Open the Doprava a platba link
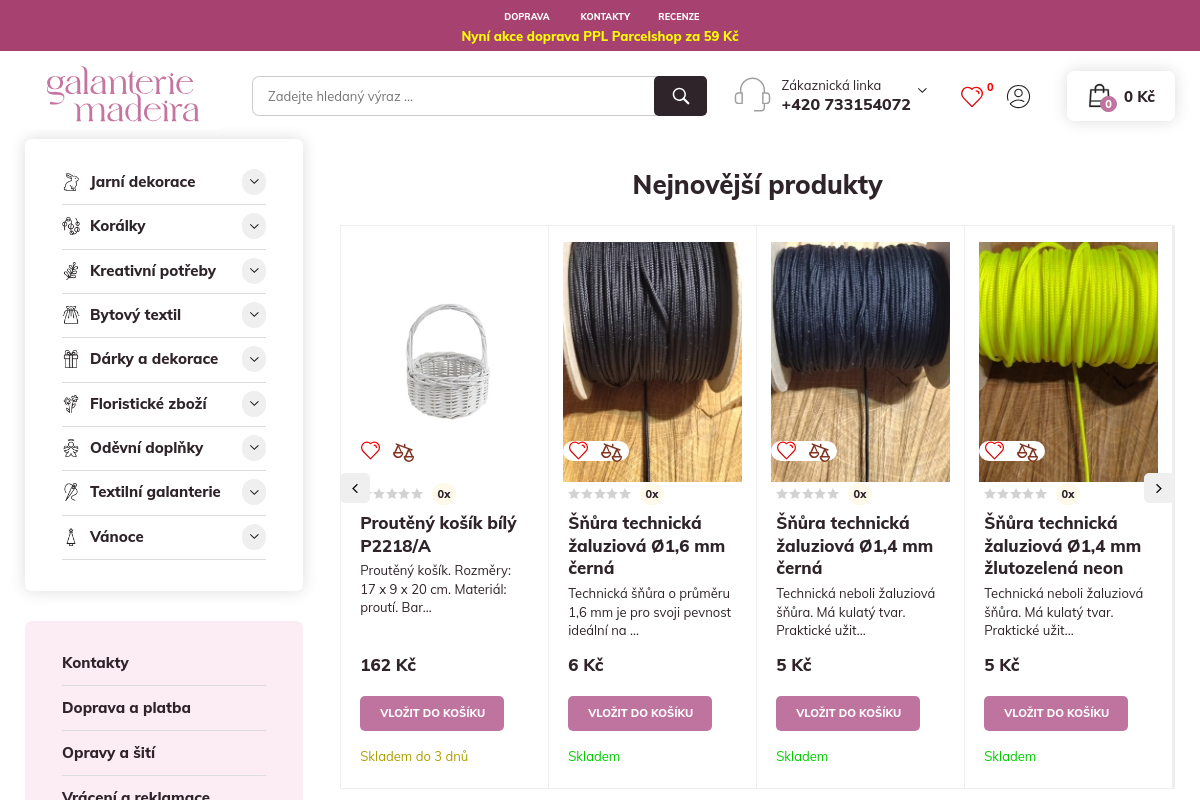 tap(126, 708)
